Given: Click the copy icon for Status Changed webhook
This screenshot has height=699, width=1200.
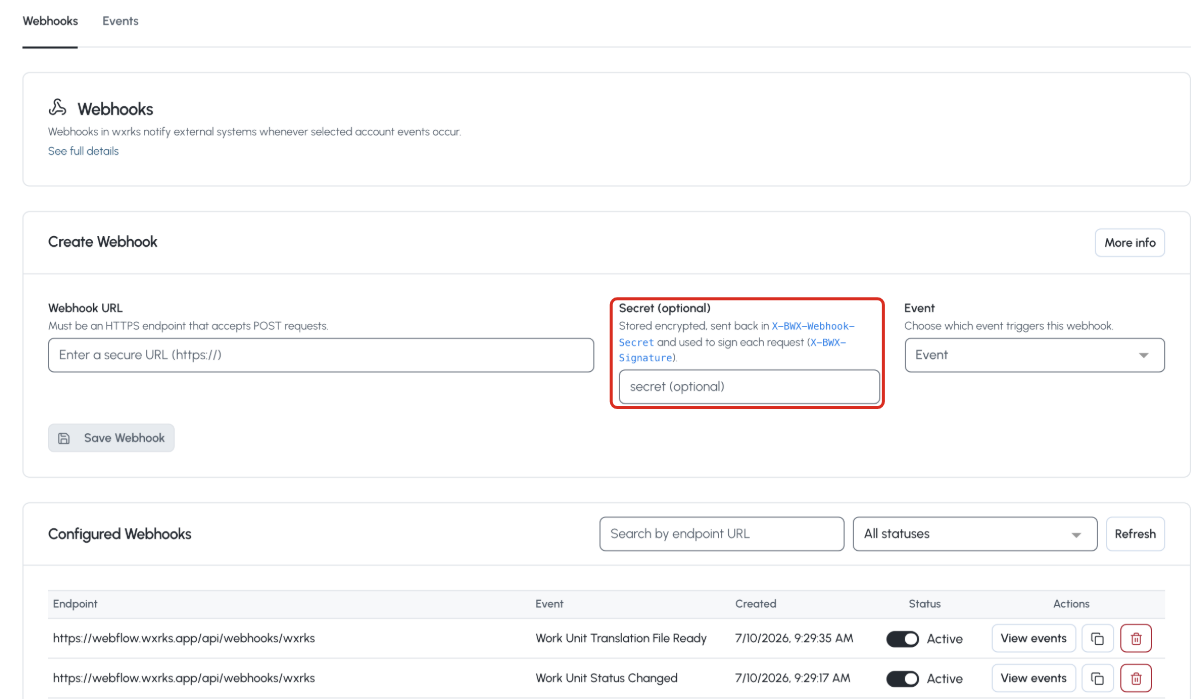Looking at the screenshot, I should click(x=1097, y=678).
